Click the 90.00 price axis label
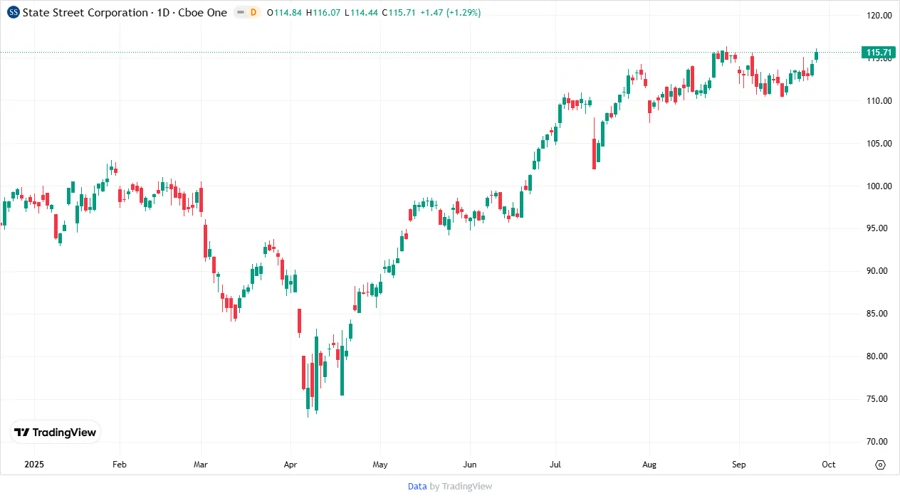 point(879,271)
